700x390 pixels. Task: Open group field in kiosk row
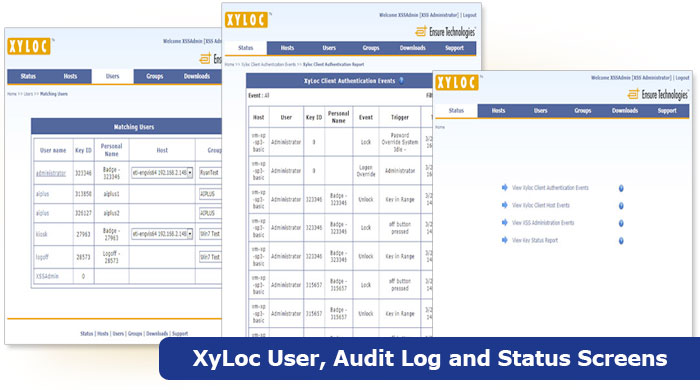210,234
